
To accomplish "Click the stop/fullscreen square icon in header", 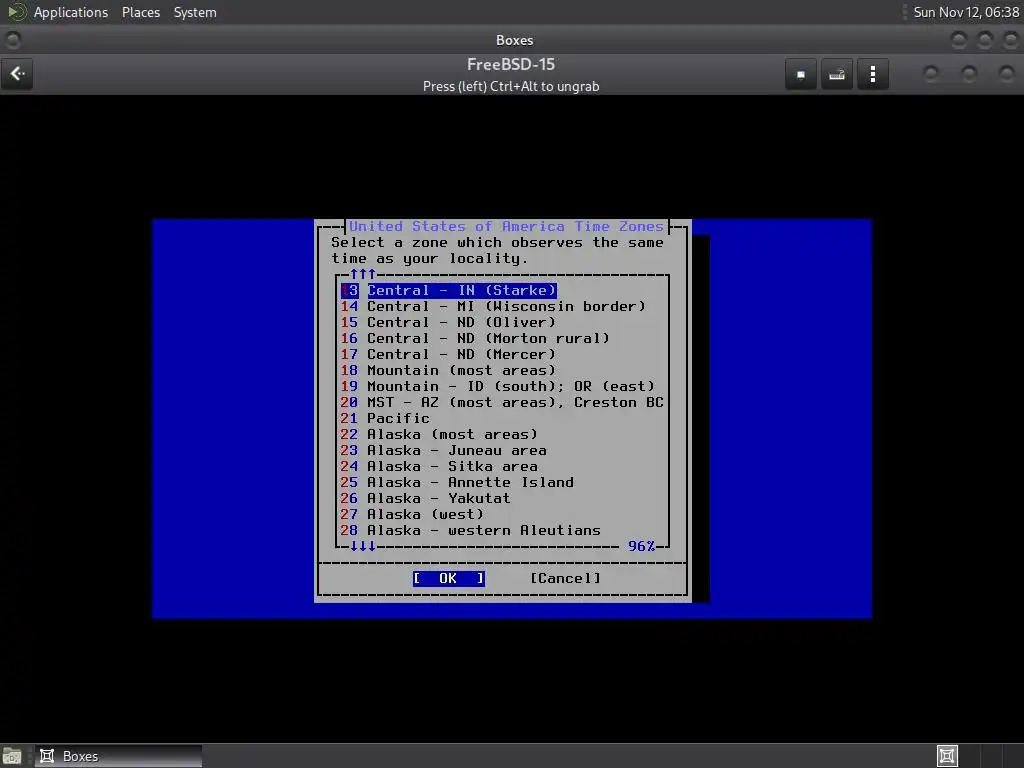I will pos(801,74).
